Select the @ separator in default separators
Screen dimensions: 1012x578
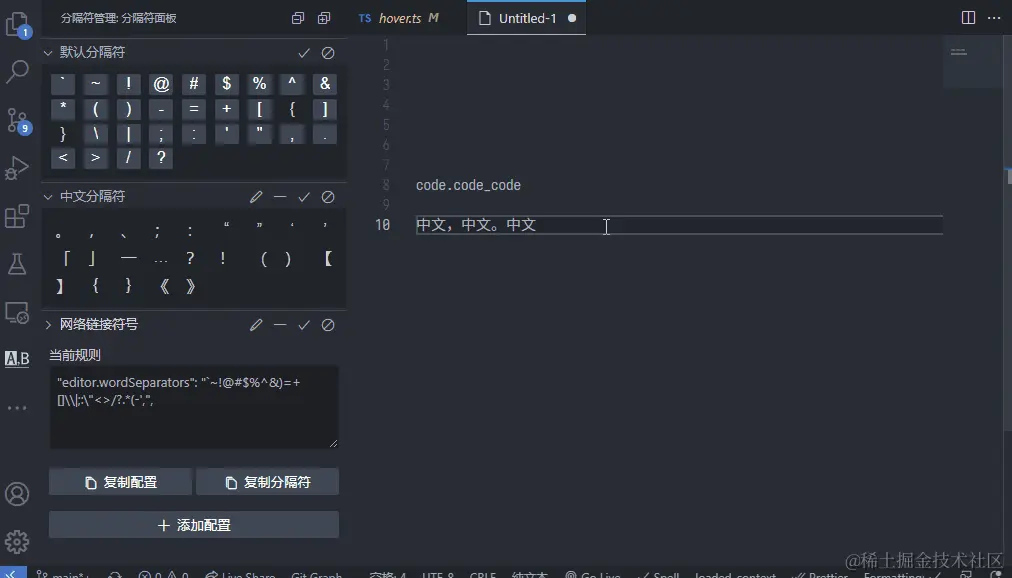click(x=161, y=83)
